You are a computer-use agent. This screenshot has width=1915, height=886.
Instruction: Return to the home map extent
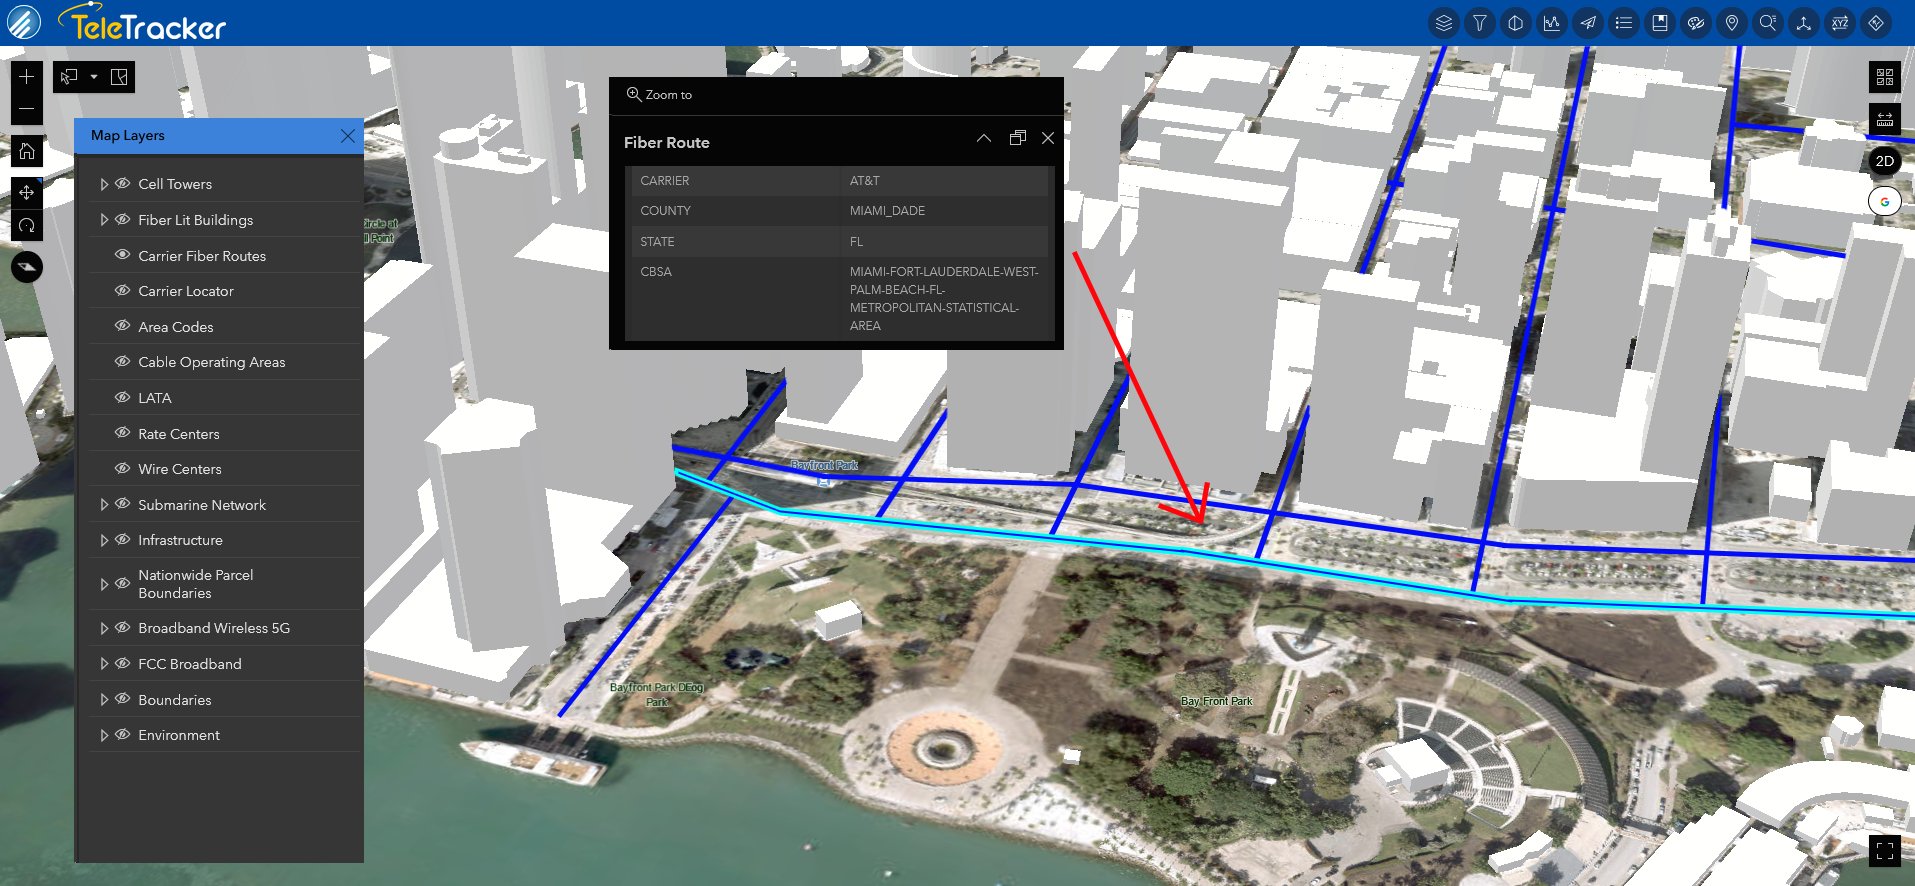[27, 151]
